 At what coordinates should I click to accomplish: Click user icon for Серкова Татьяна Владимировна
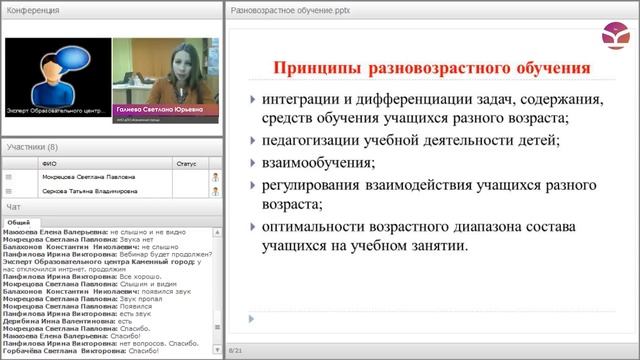point(215,191)
